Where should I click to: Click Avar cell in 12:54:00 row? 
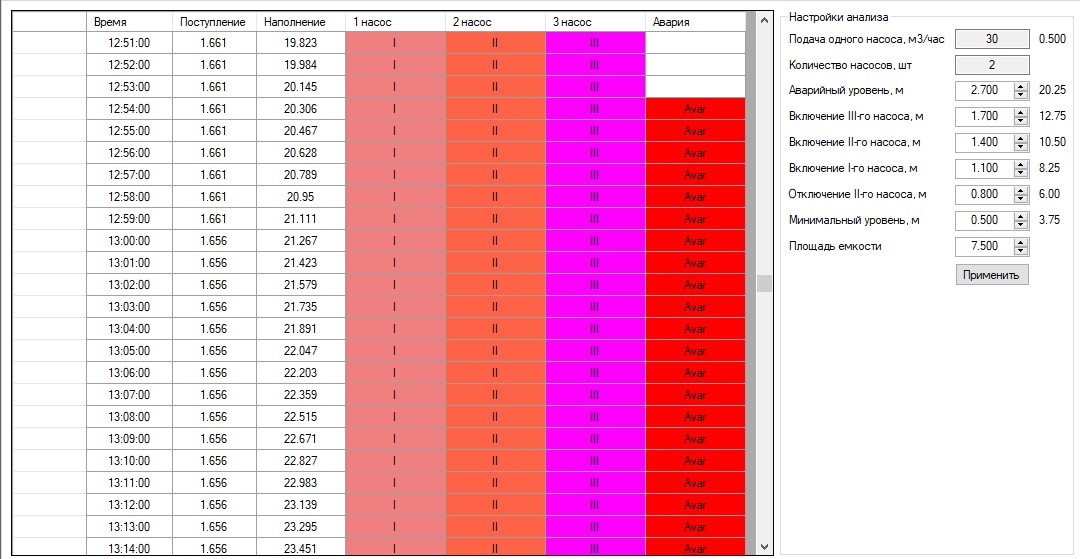click(695, 109)
